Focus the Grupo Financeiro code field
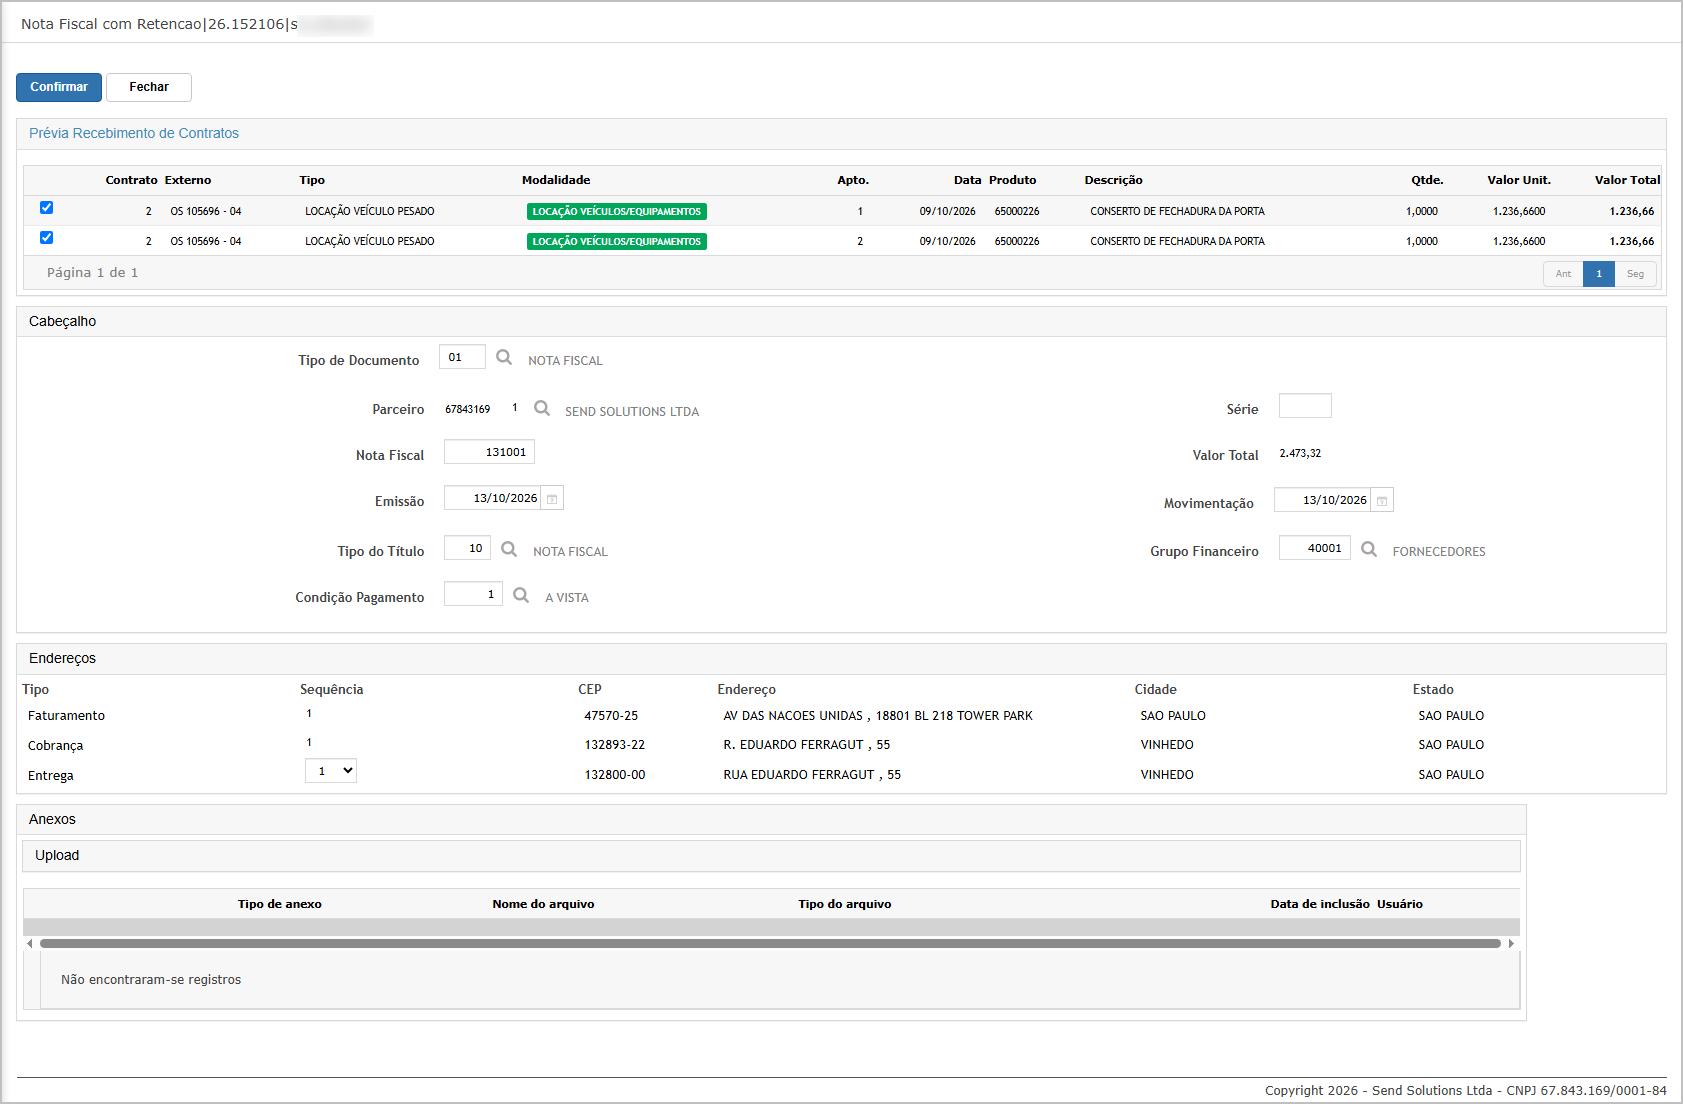This screenshot has height=1104, width=1683. [x=1315, y=548]
